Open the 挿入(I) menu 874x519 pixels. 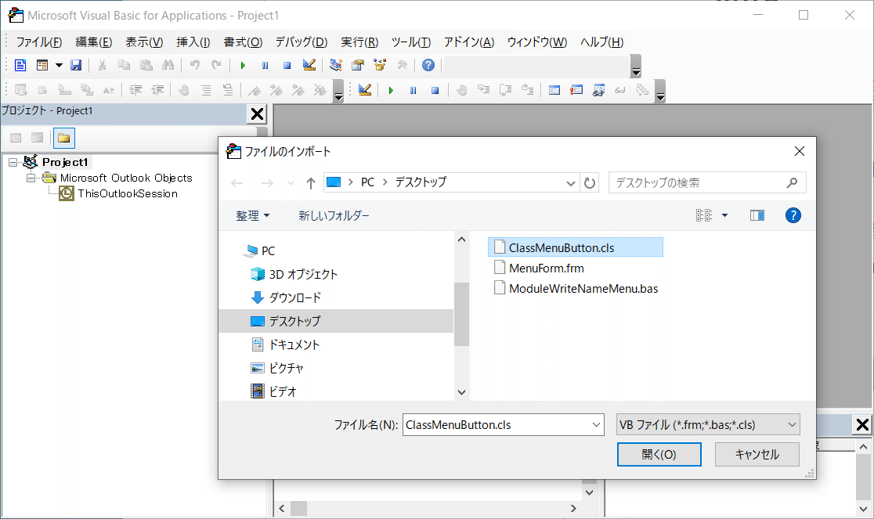click(193, 42)
